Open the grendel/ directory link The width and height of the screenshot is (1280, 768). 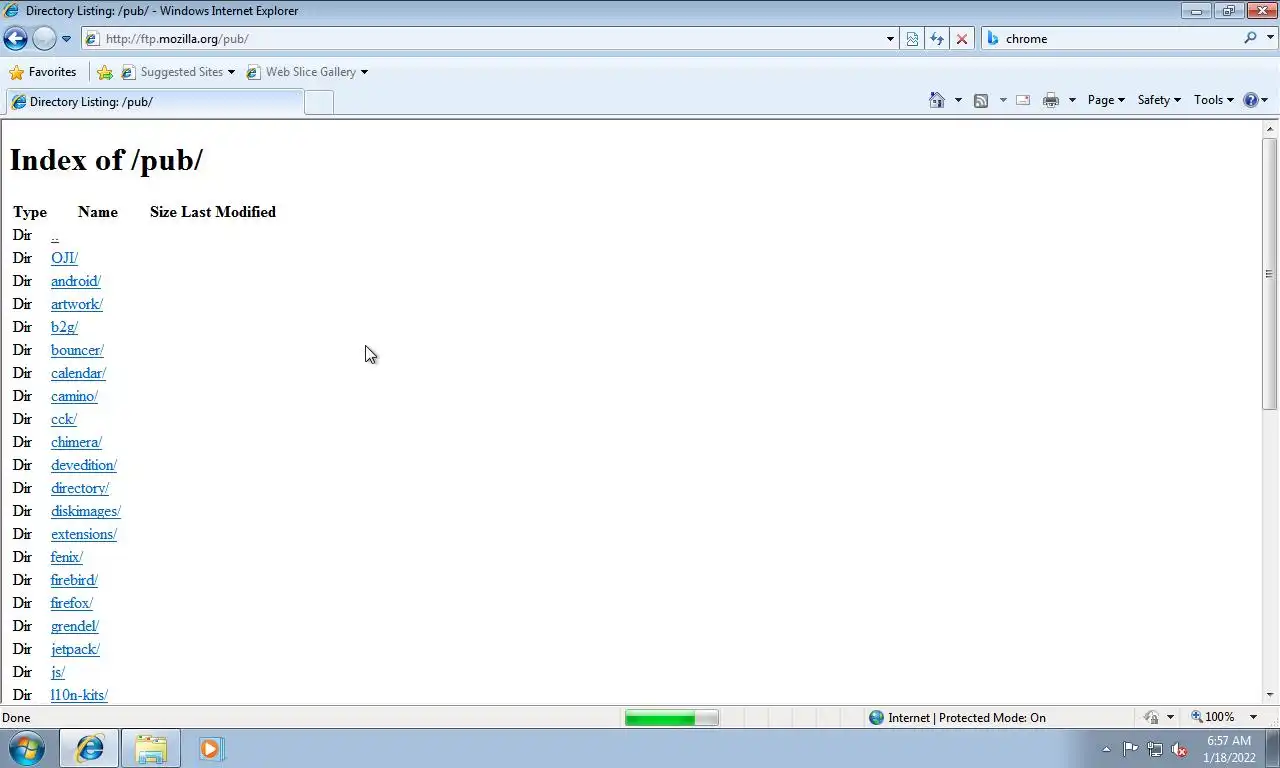[x=75, y=626]
